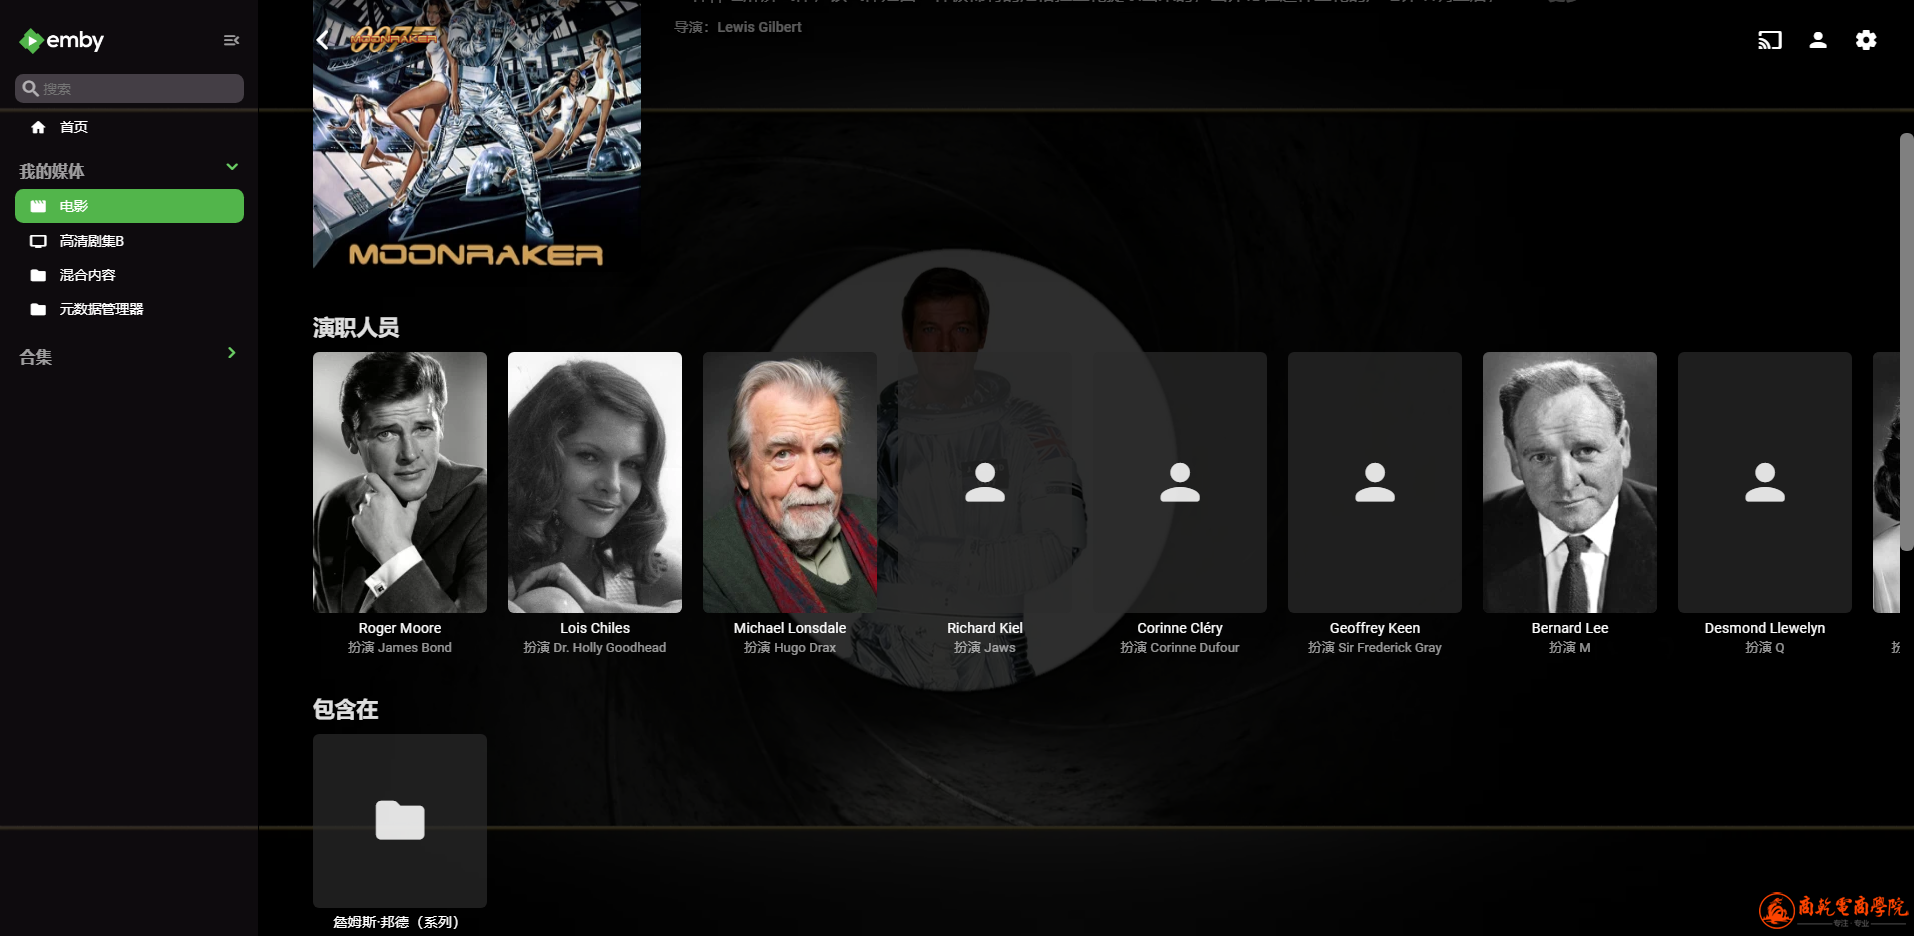This screenshot has width=1914, height=936.
Task: Open the 电影 movies library
Action: click(x=129, y=206)
